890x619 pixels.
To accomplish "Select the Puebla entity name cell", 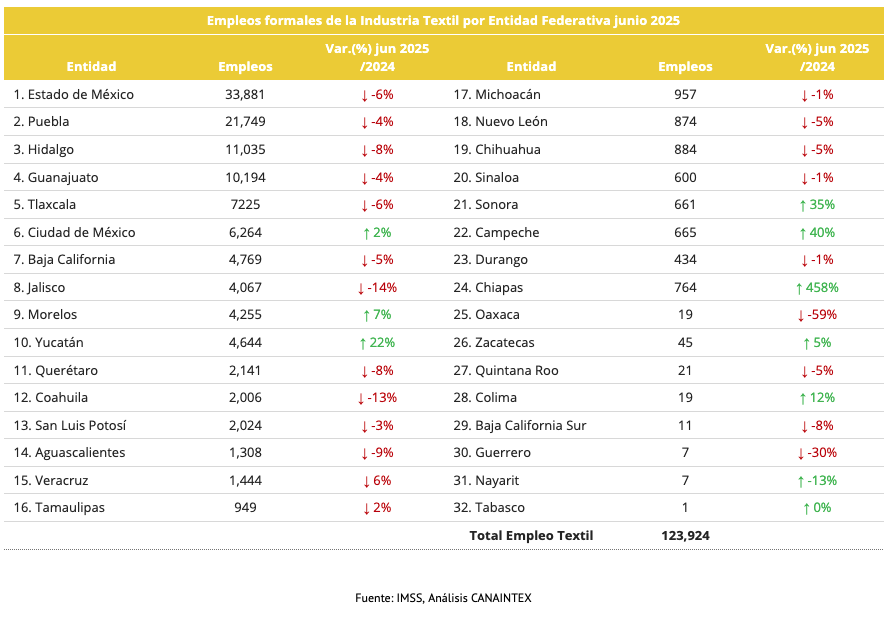I will pos(48,122).
